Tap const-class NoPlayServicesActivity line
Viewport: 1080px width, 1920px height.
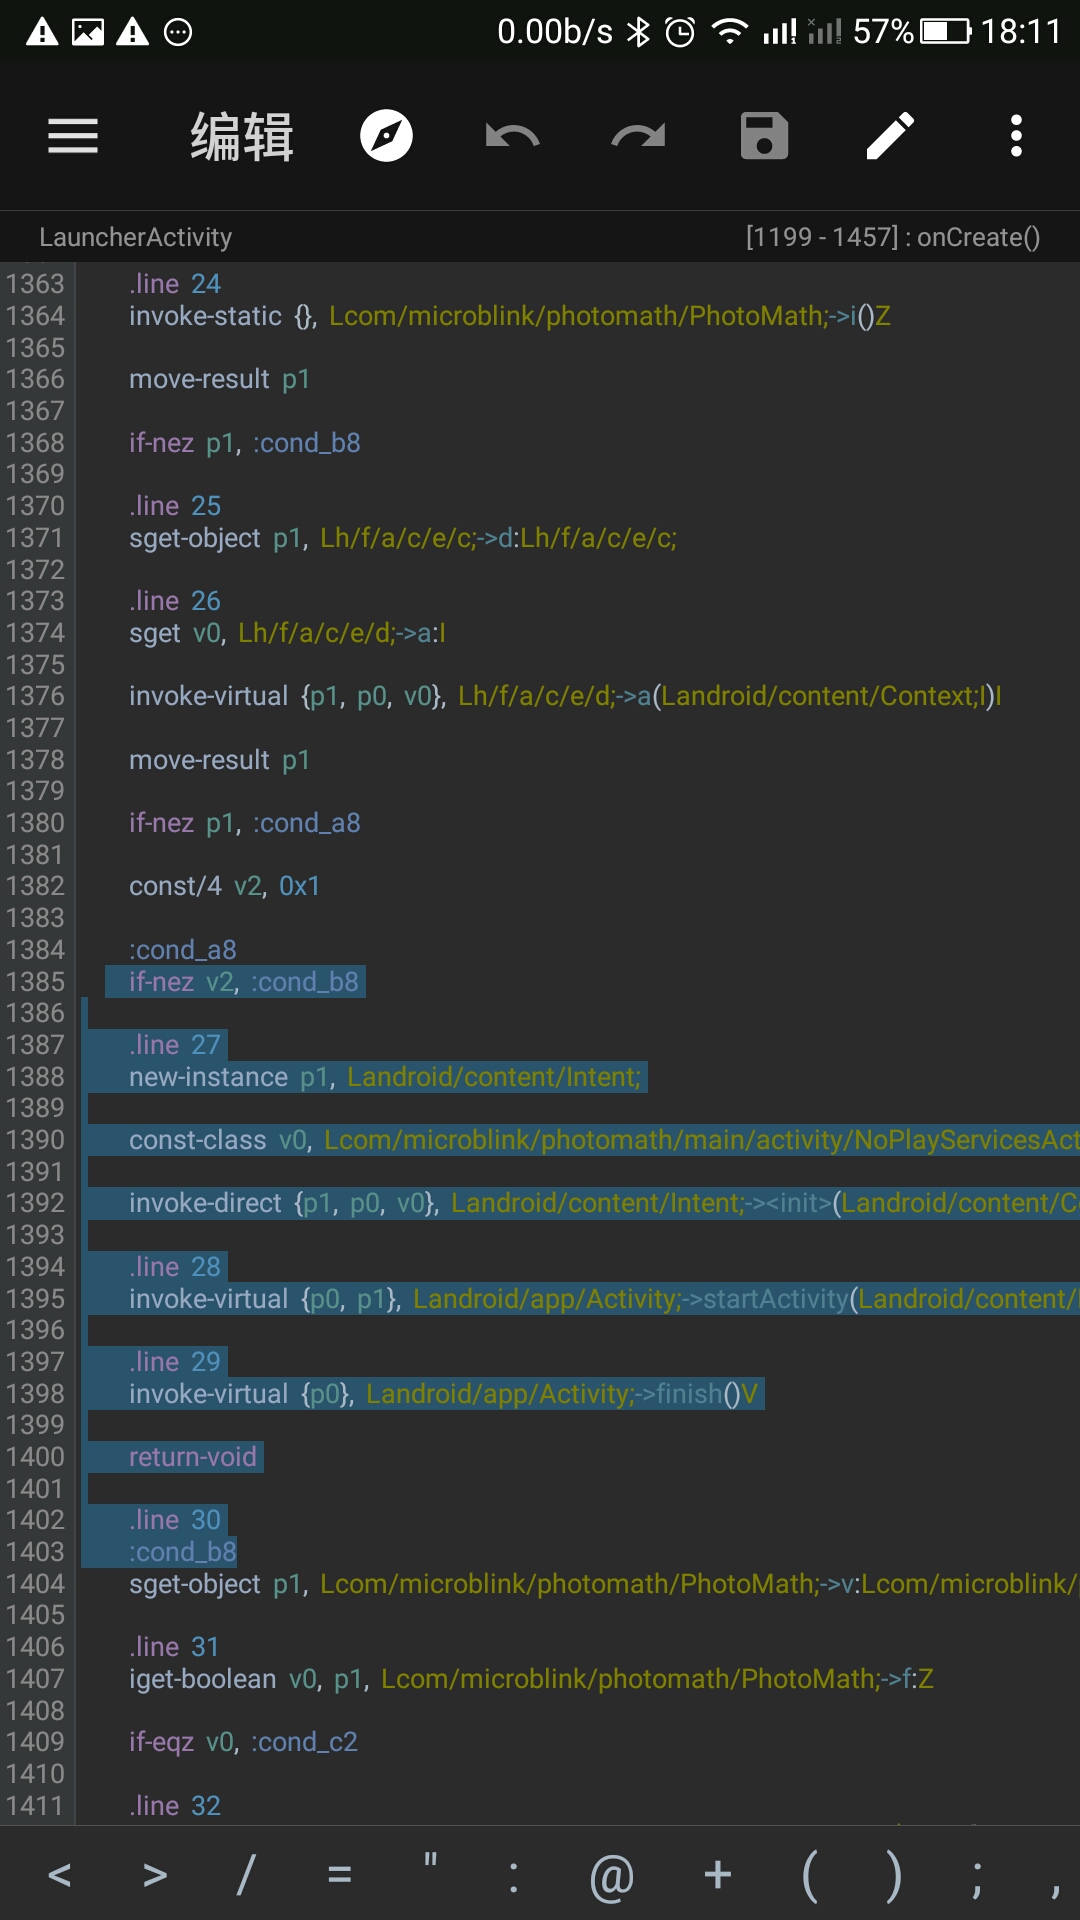604,1140
